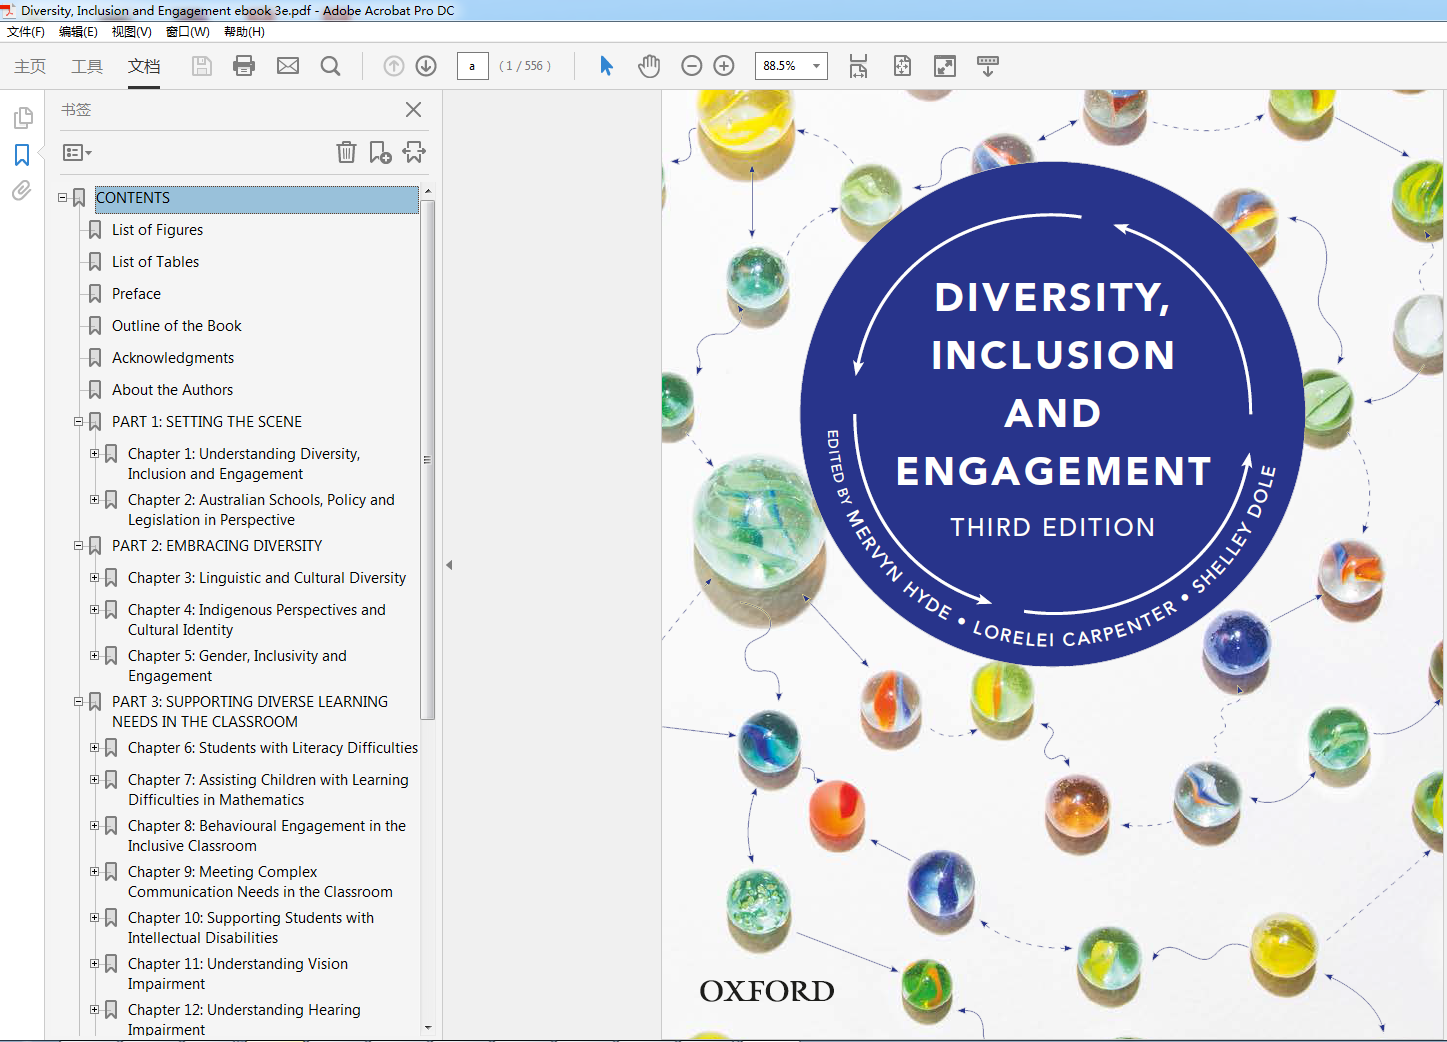The image size is (1447, 1042).
Task: Collapse navigation pane with side arrow
Action: pos(449,565)
